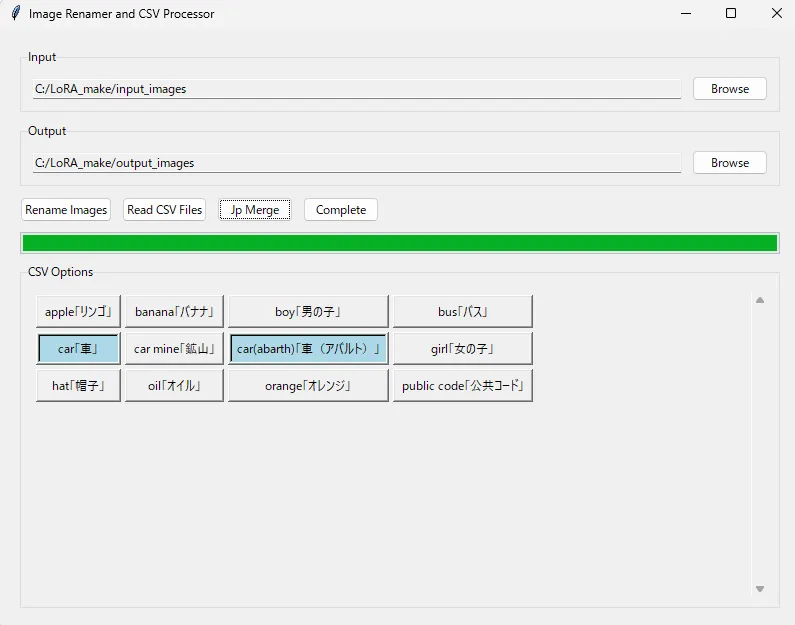Click the scrollbar down arrow in CSV Options
This screenshot has width=795, height=625.
(x=760, y=589)
